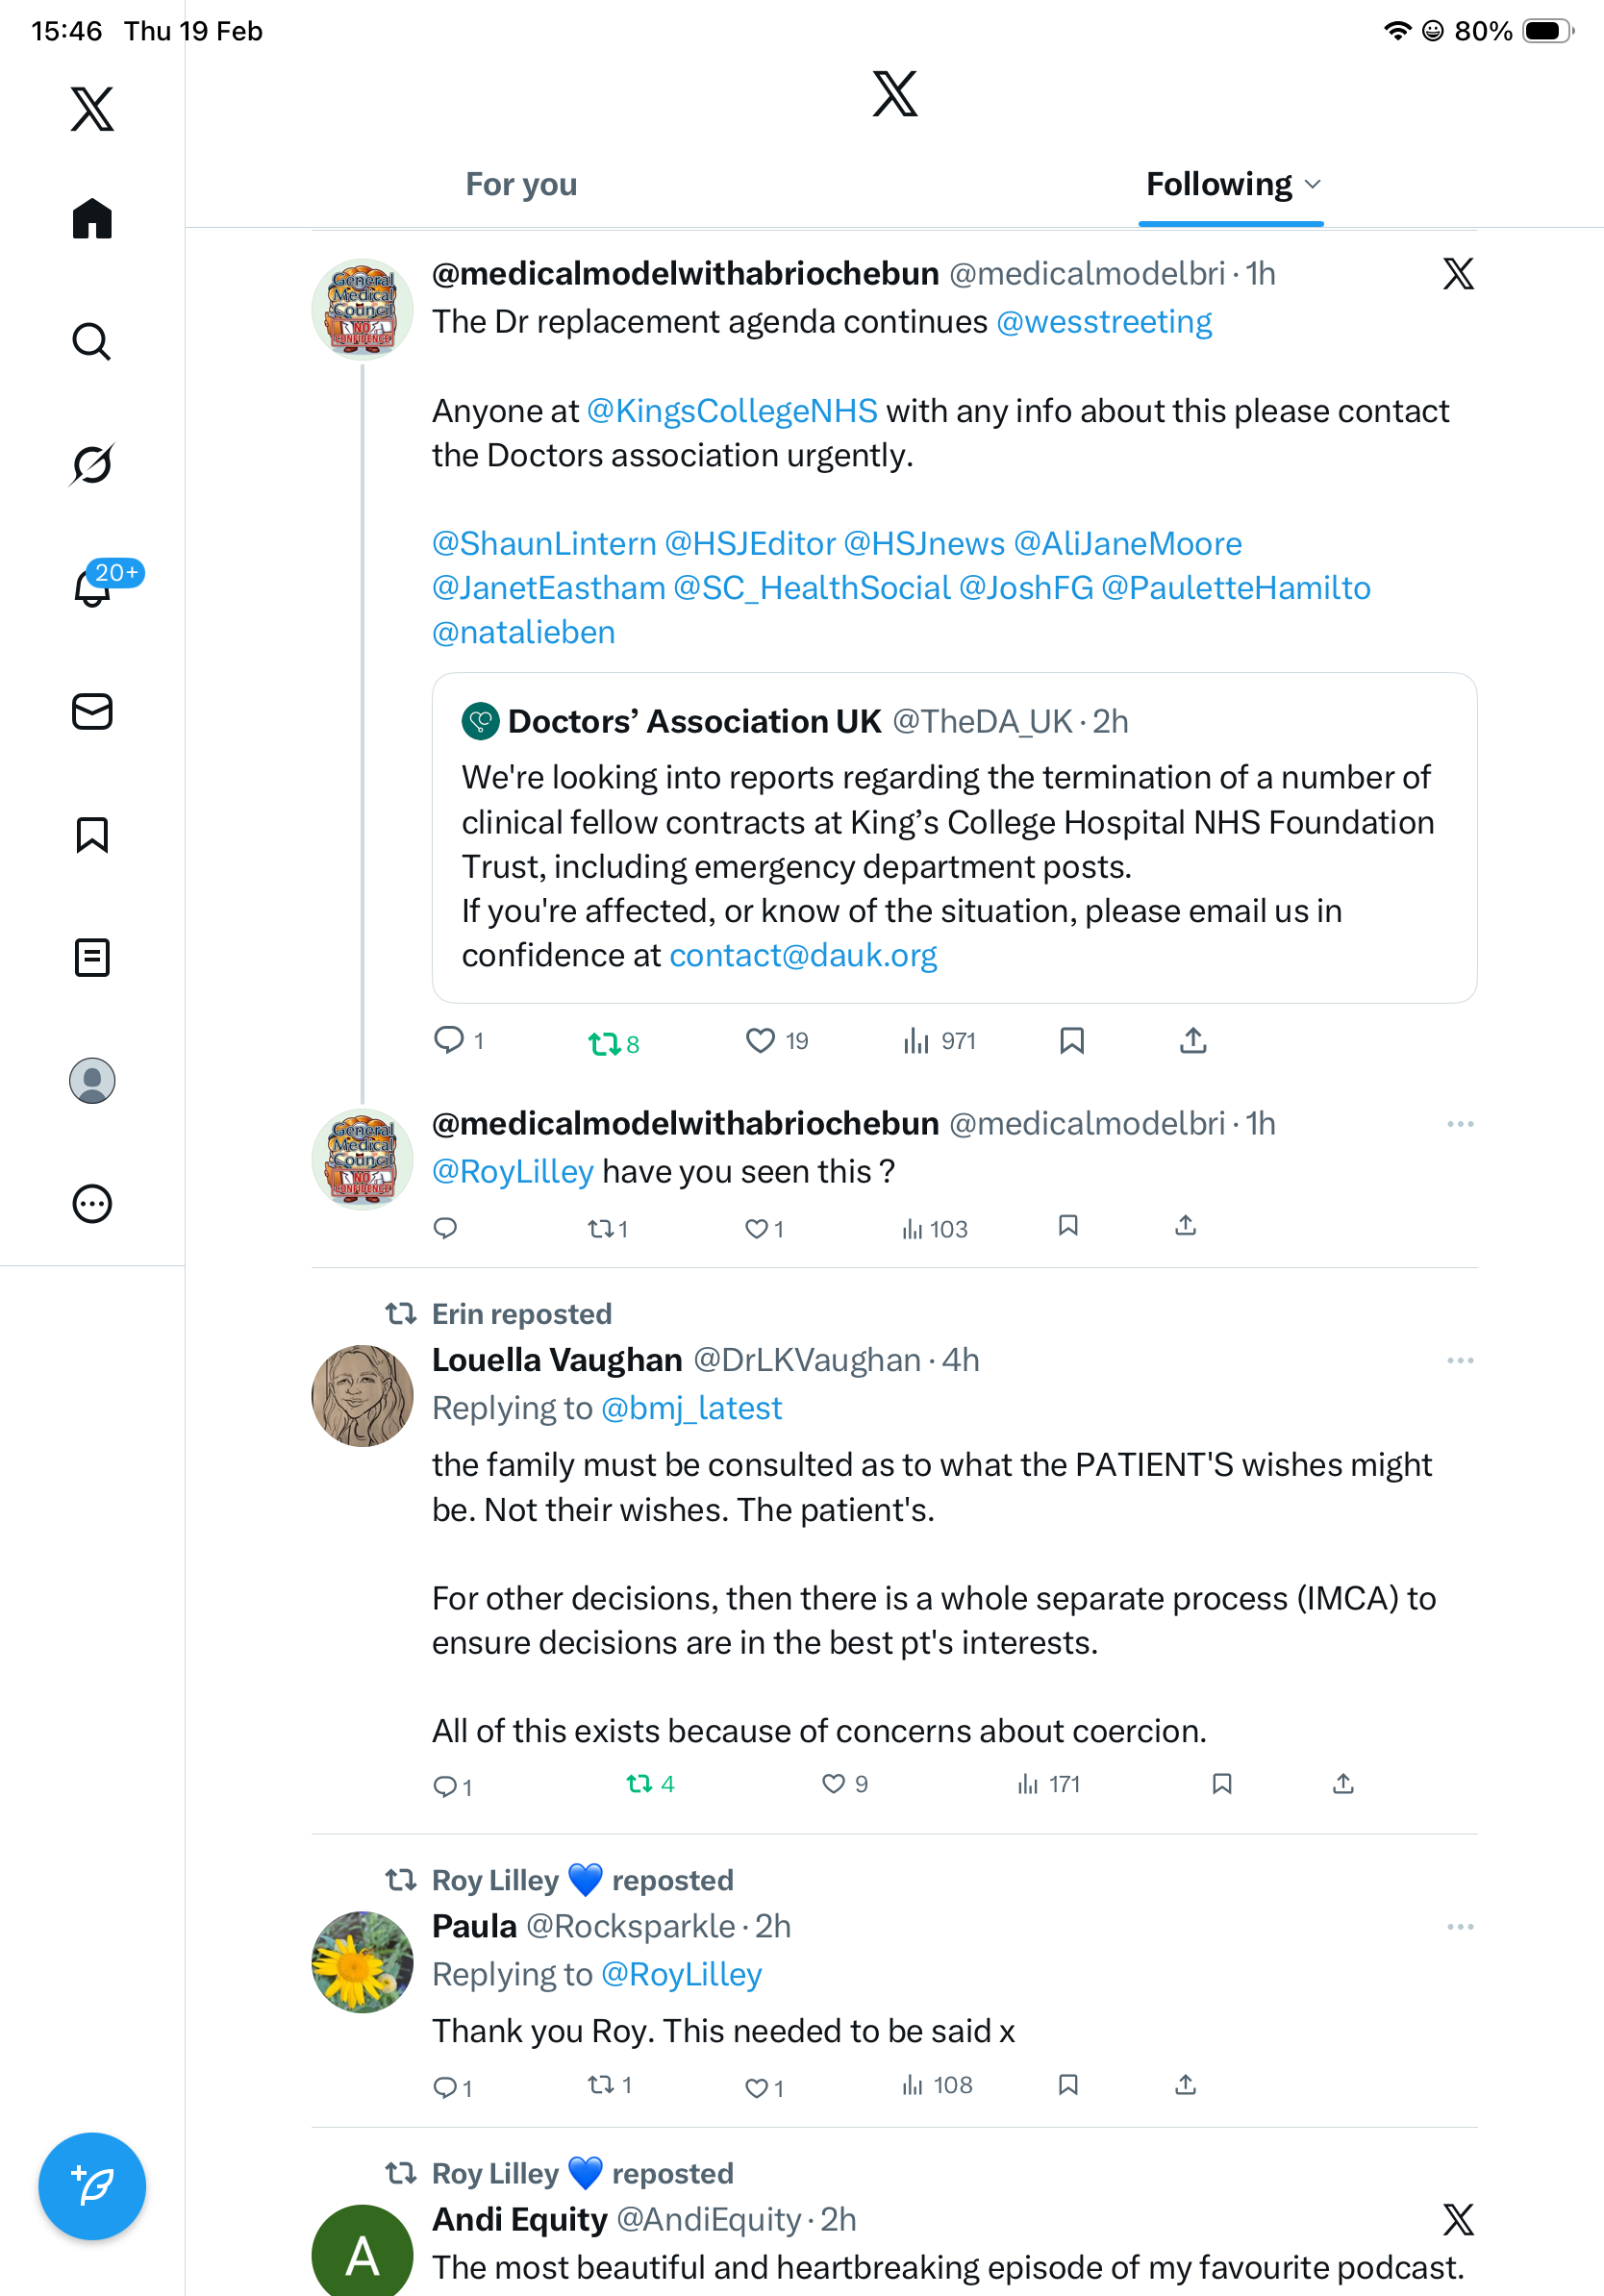Tap the contact@dauk.org email link

click(803, 955)
